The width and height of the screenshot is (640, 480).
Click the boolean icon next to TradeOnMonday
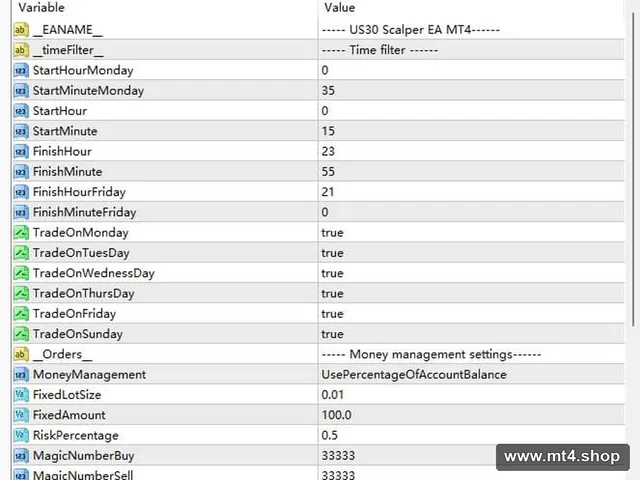pyautogui.click(x=21, y=233)
